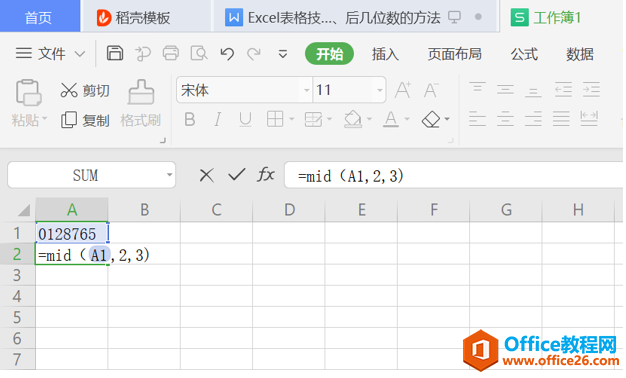Click Middle Align icon
The image size is (626, 378).
(x=505, y=89)
